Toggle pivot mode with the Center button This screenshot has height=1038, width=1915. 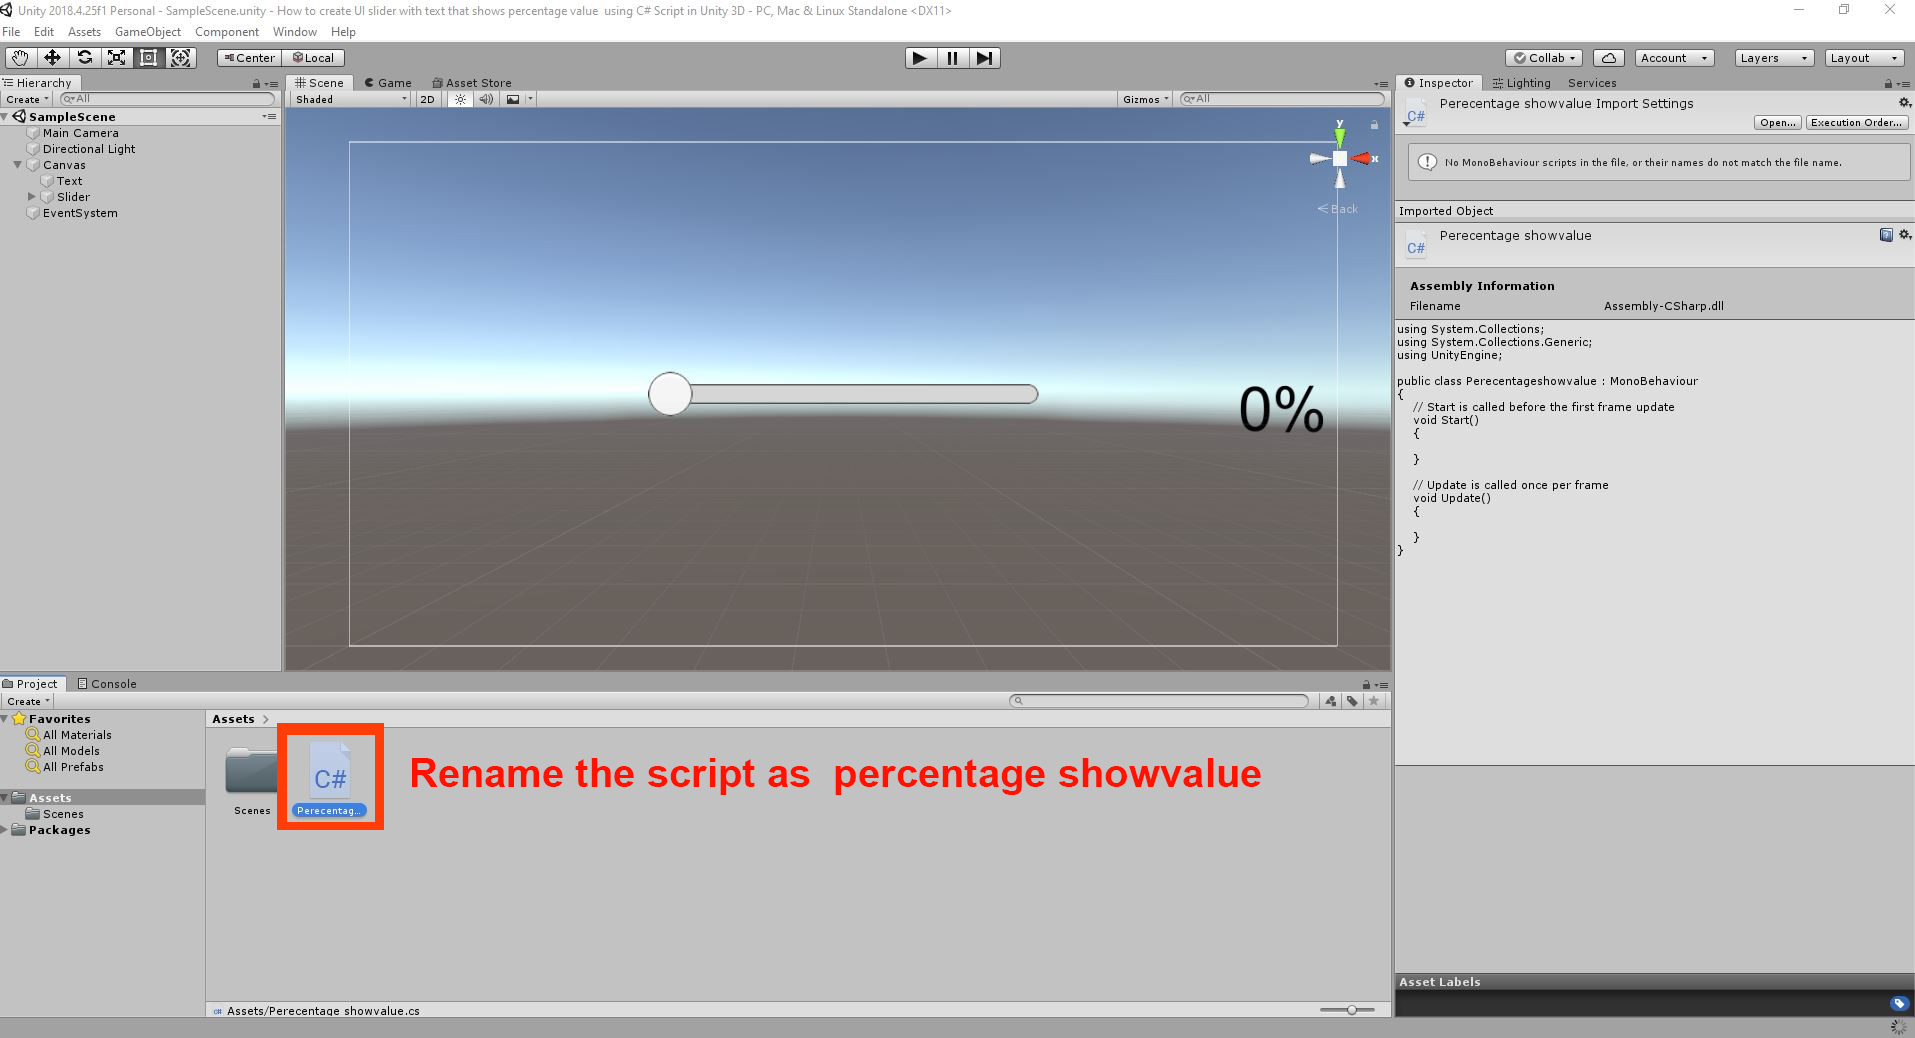click(248, 58)
